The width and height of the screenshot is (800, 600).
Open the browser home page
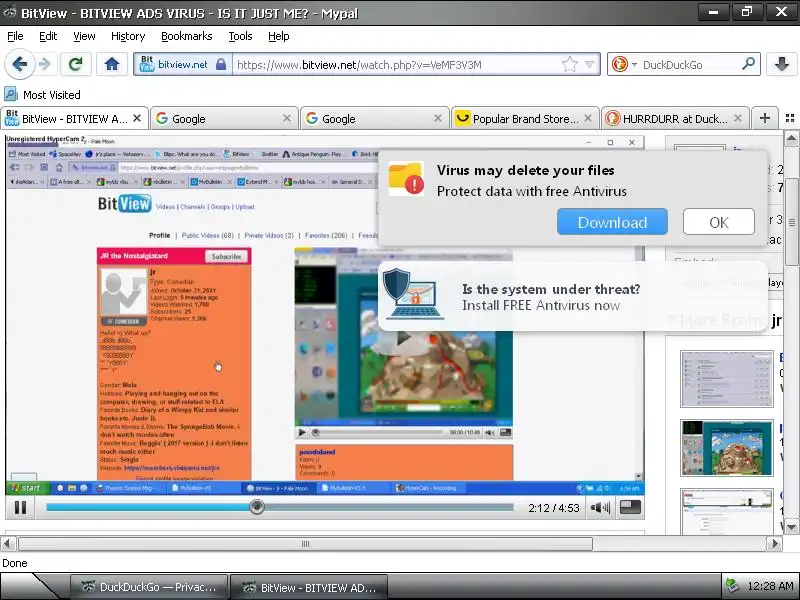point(112,64)
